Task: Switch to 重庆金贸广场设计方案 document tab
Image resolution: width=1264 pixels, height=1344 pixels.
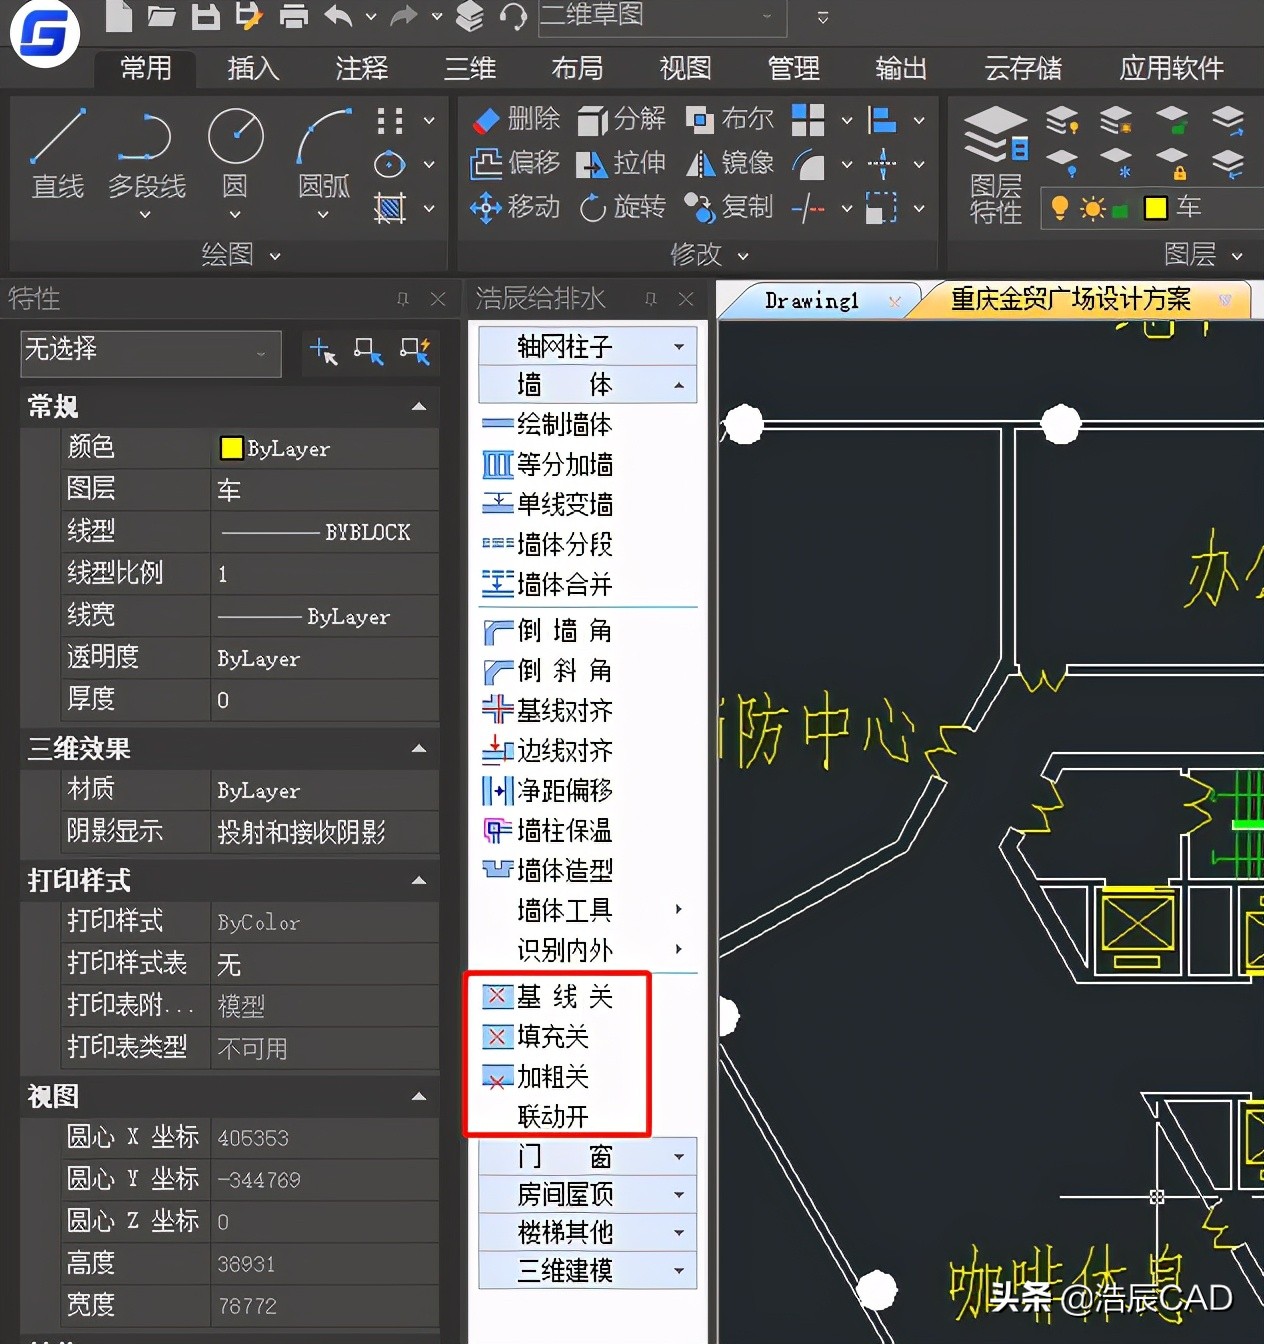Action: coord(1071,299)
